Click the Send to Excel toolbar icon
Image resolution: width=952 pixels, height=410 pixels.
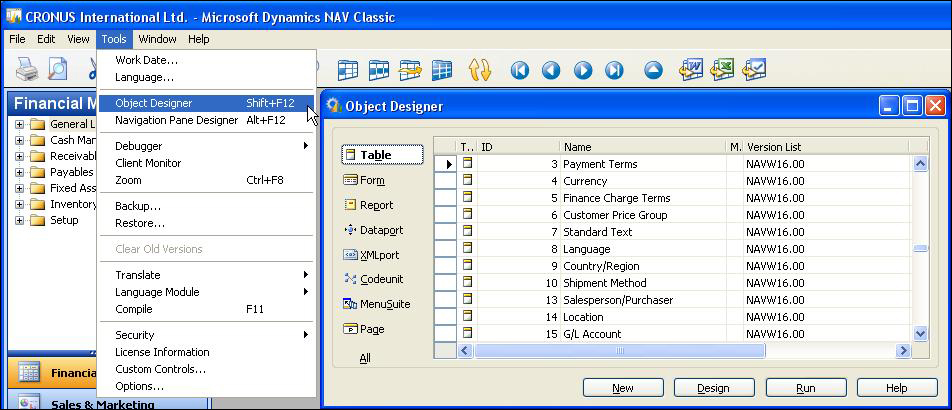(722, 70)
